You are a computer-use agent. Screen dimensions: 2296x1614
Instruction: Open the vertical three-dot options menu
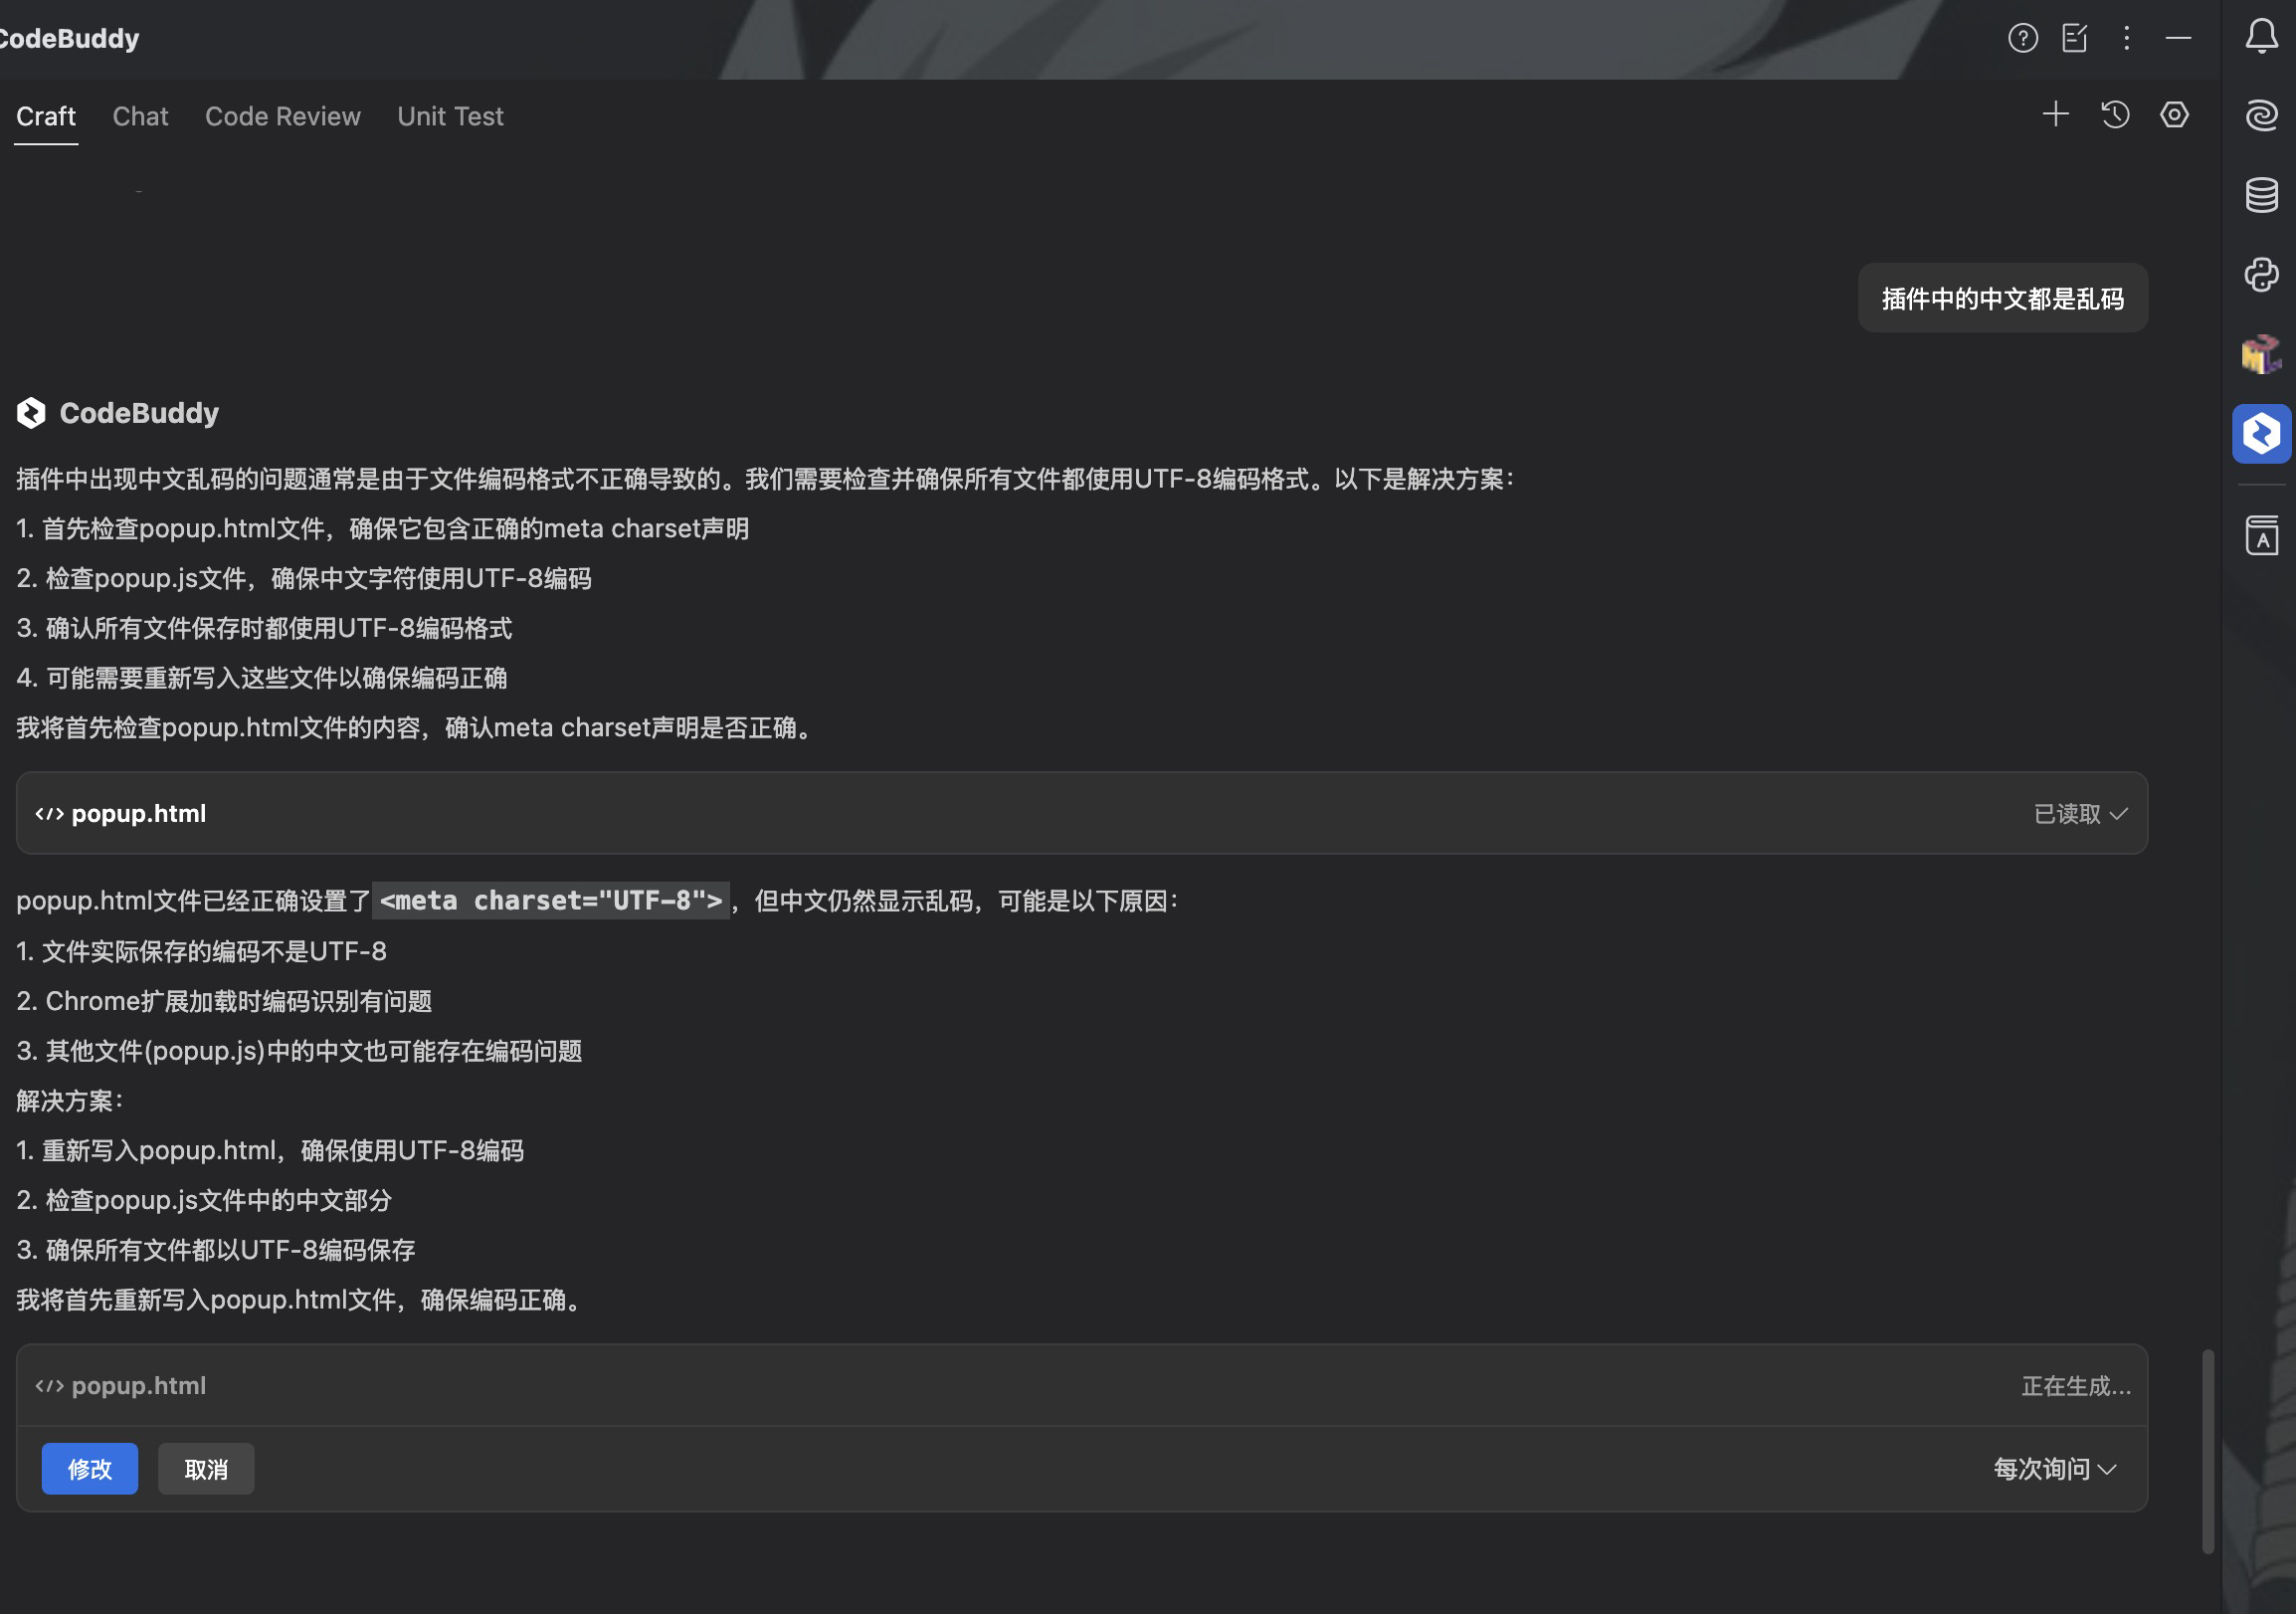pyautogui.click(x=2126, y=38)
